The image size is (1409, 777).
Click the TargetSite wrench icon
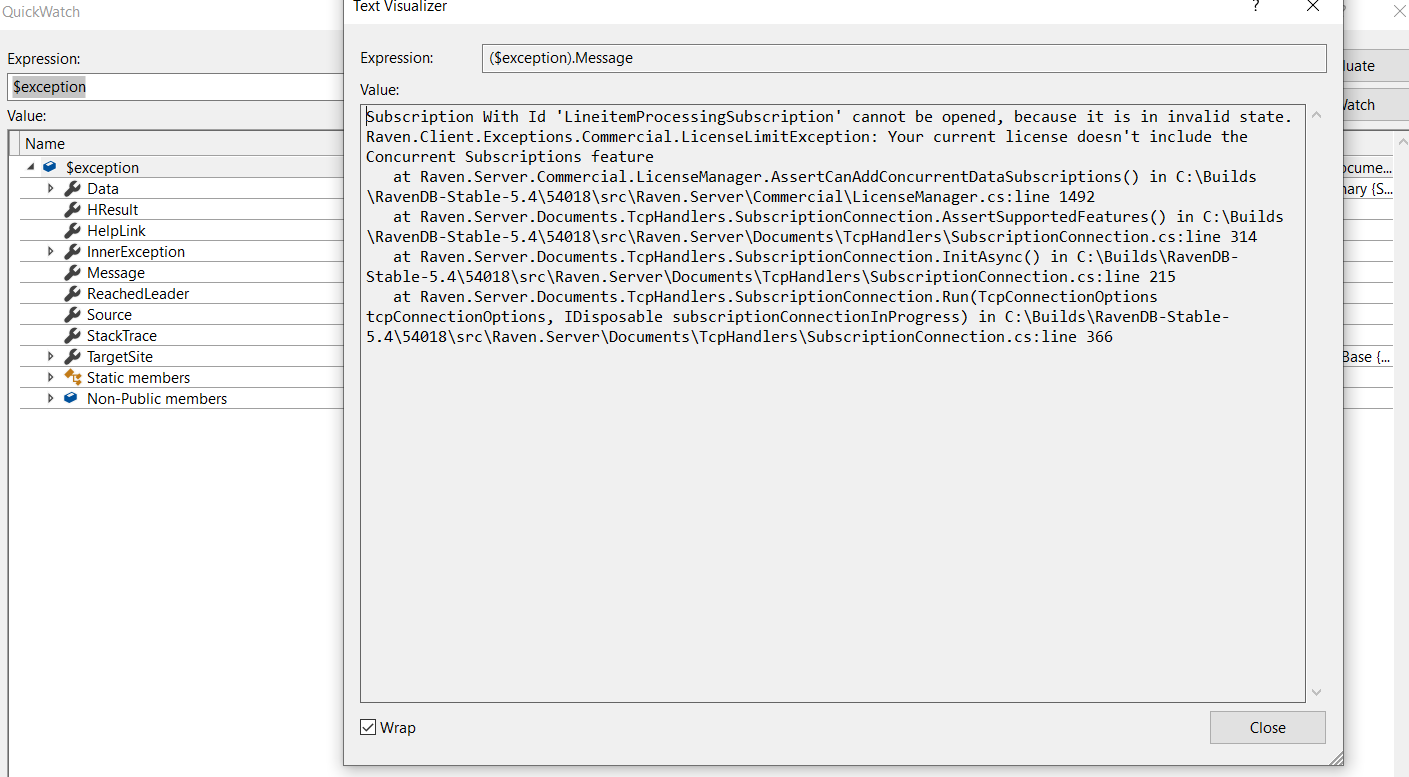72,356
